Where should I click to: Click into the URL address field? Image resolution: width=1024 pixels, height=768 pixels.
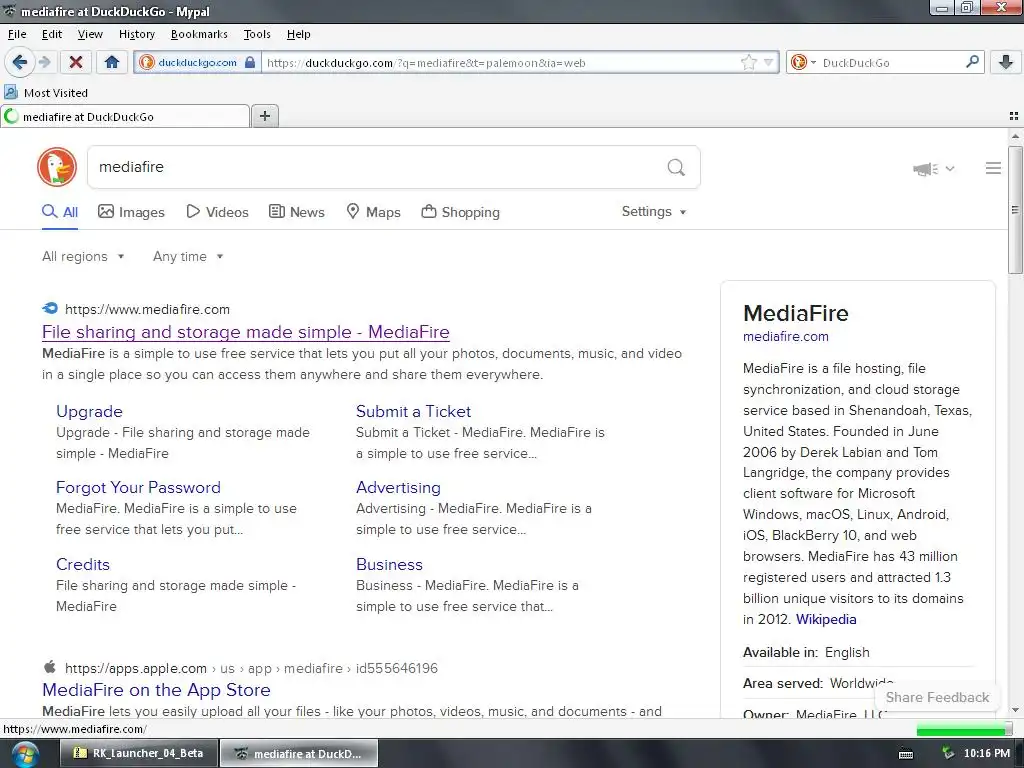500,63
